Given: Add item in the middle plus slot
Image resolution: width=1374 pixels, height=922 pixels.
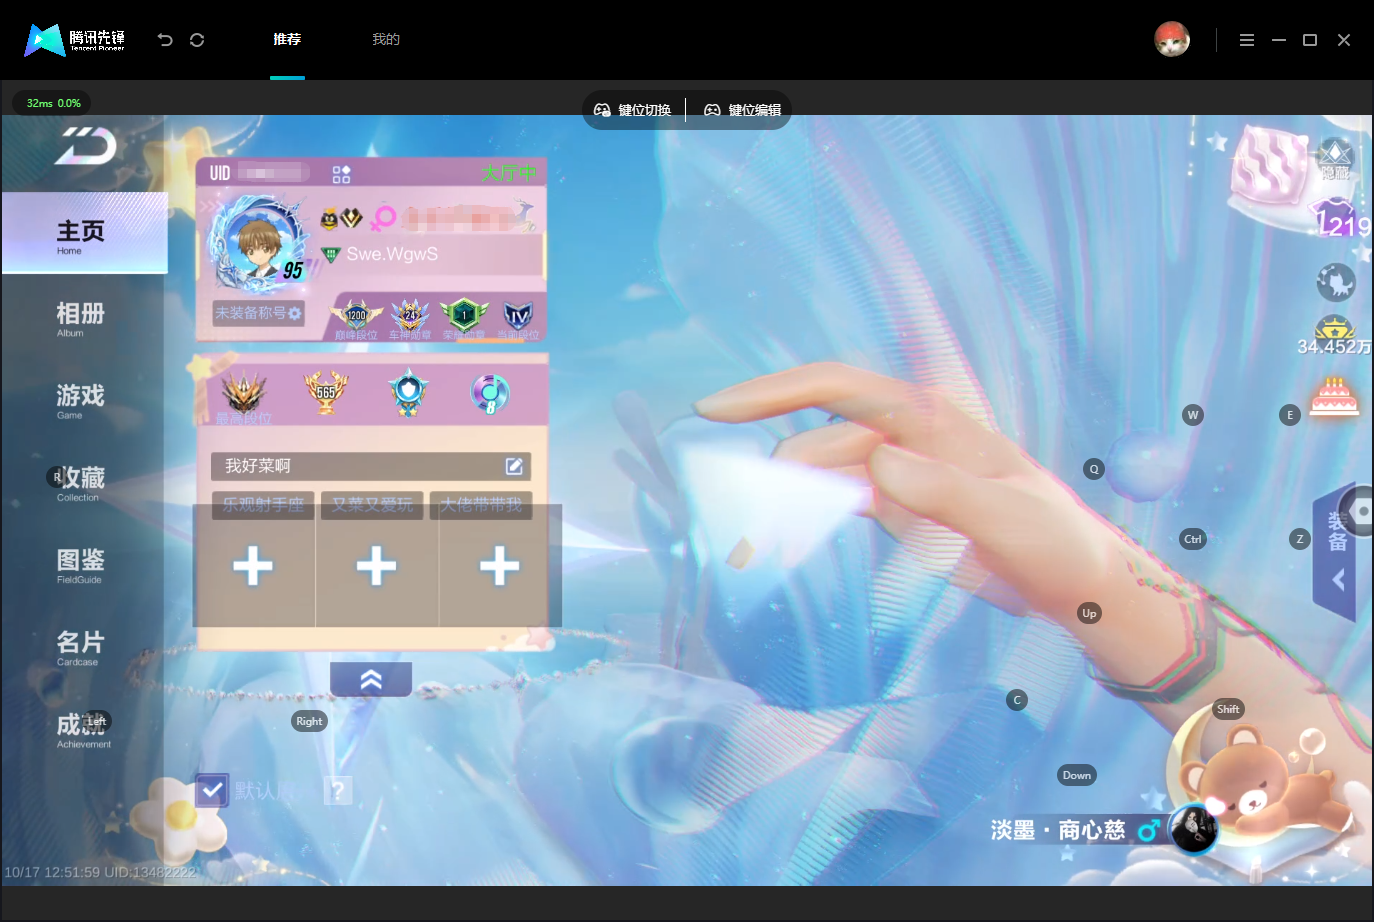Looking at the screenshot, I should [376, 566].
